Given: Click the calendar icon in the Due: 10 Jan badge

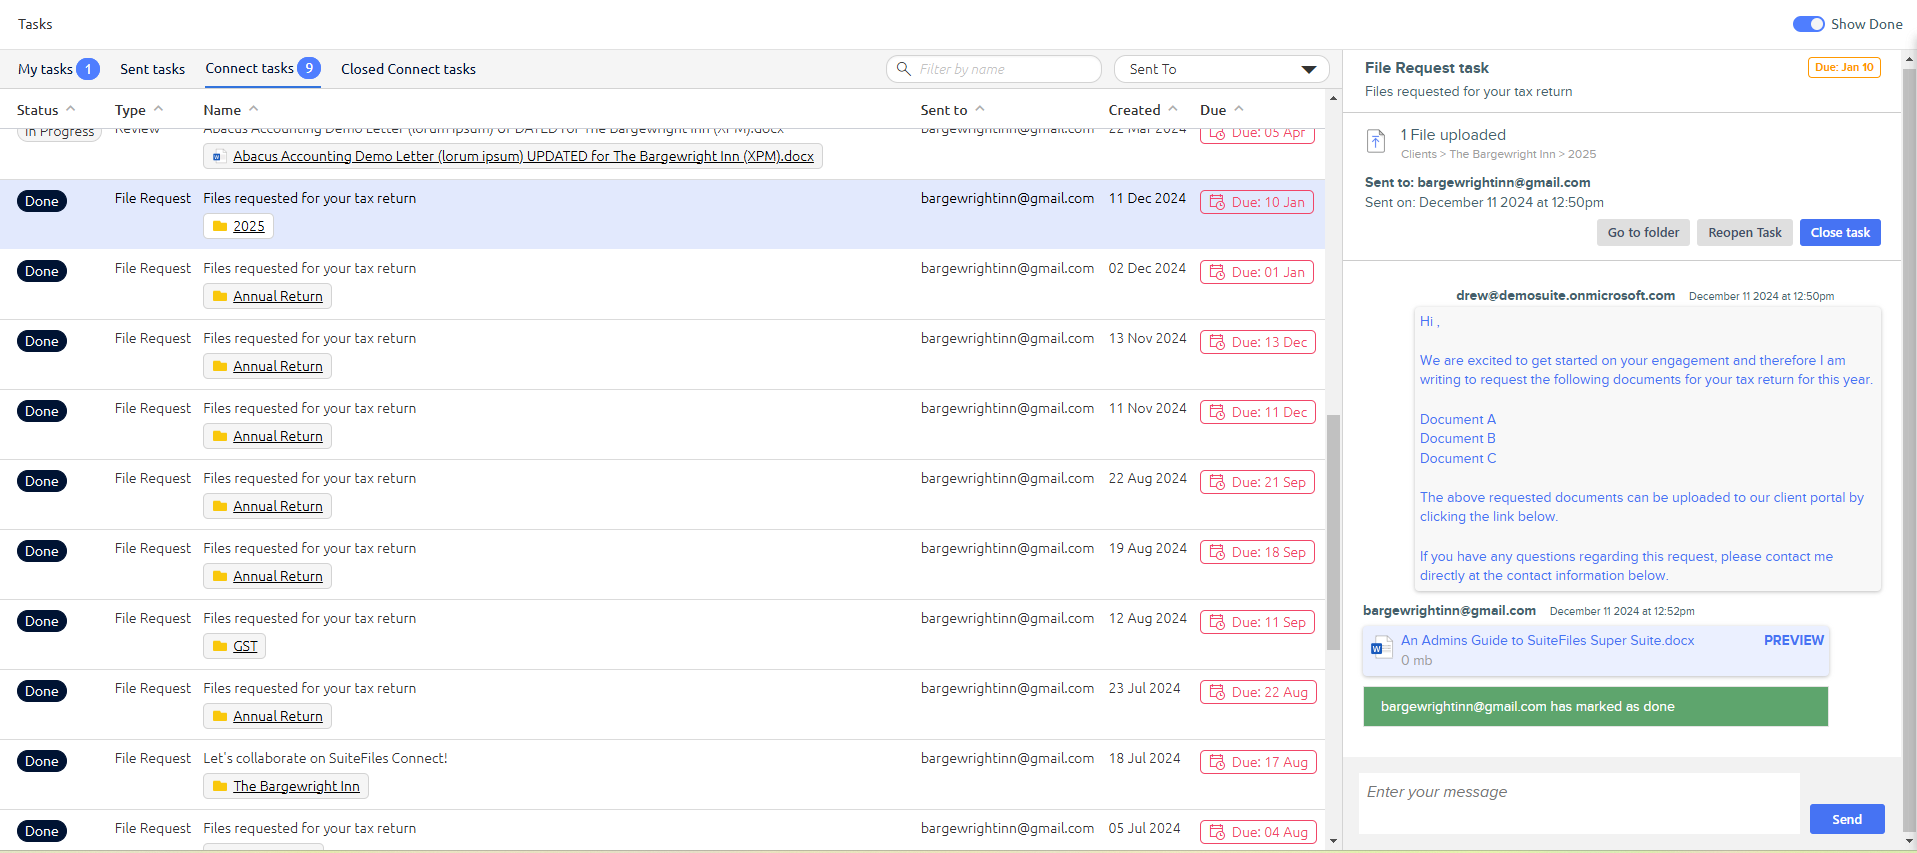Looking at the screenshot, I should coord(1217,202).
